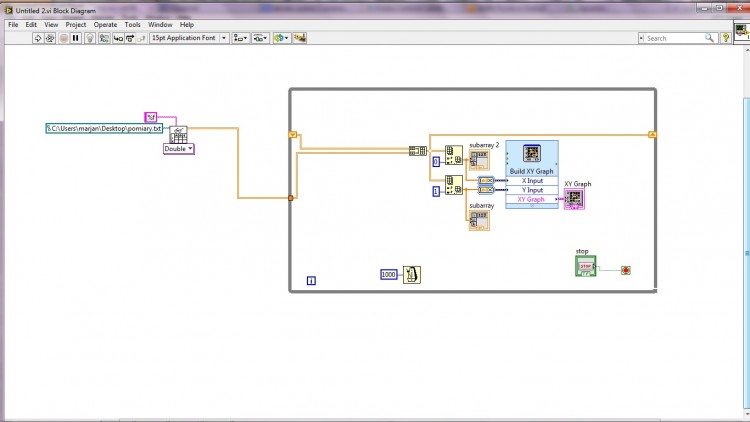
Task: Click the Pause button in toolbar
Action: pyautogui.click(x=76, y=38)
